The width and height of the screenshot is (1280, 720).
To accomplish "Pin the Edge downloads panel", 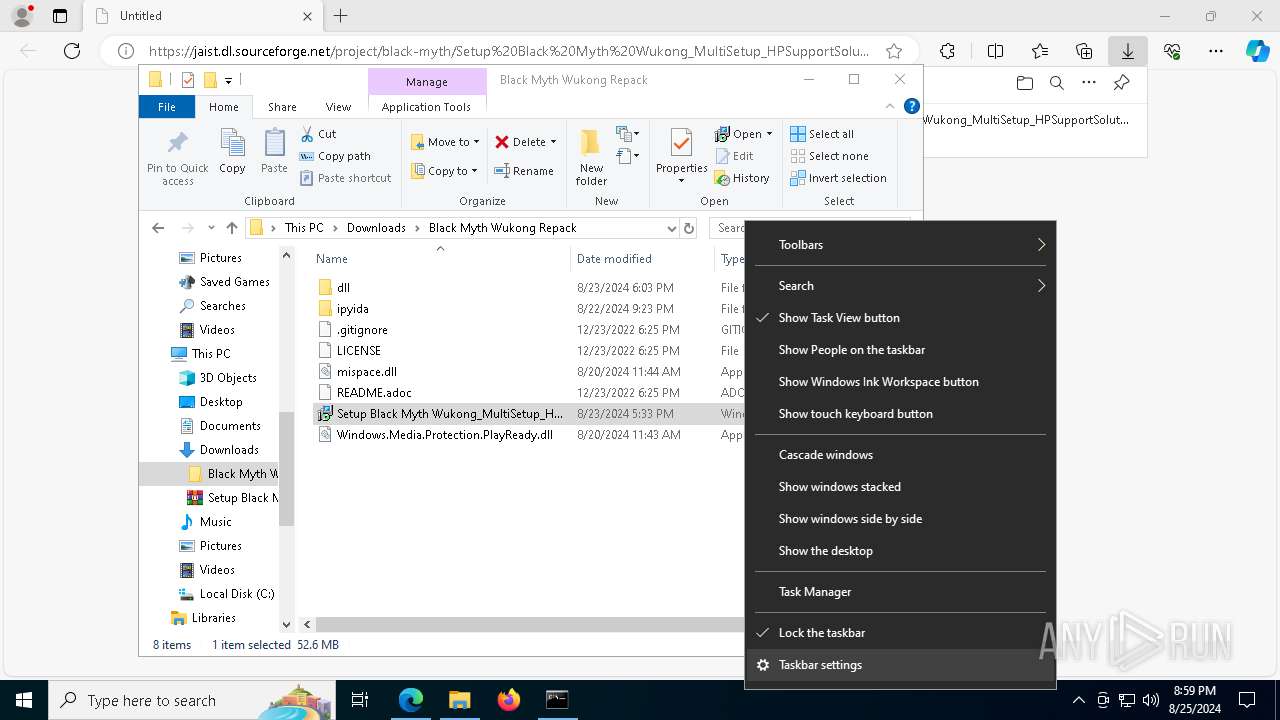I will [x=1121, y=83].
